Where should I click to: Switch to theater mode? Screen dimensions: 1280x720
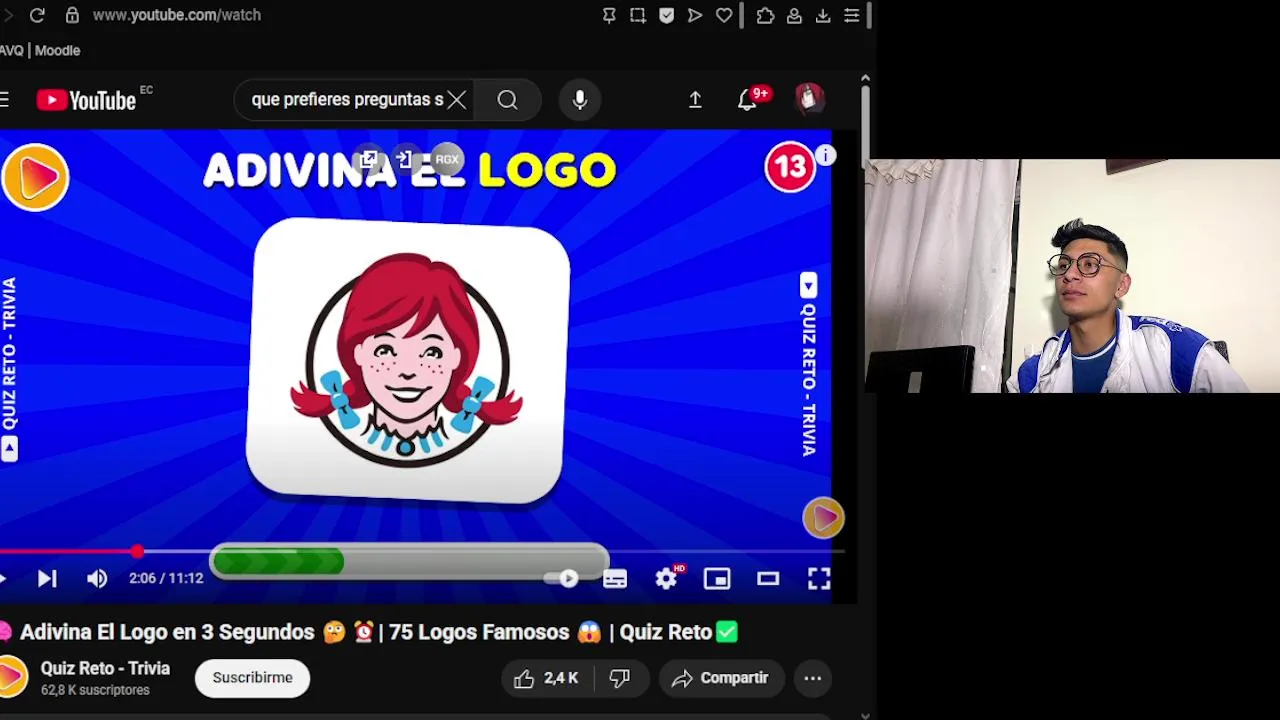pos(768,578)
